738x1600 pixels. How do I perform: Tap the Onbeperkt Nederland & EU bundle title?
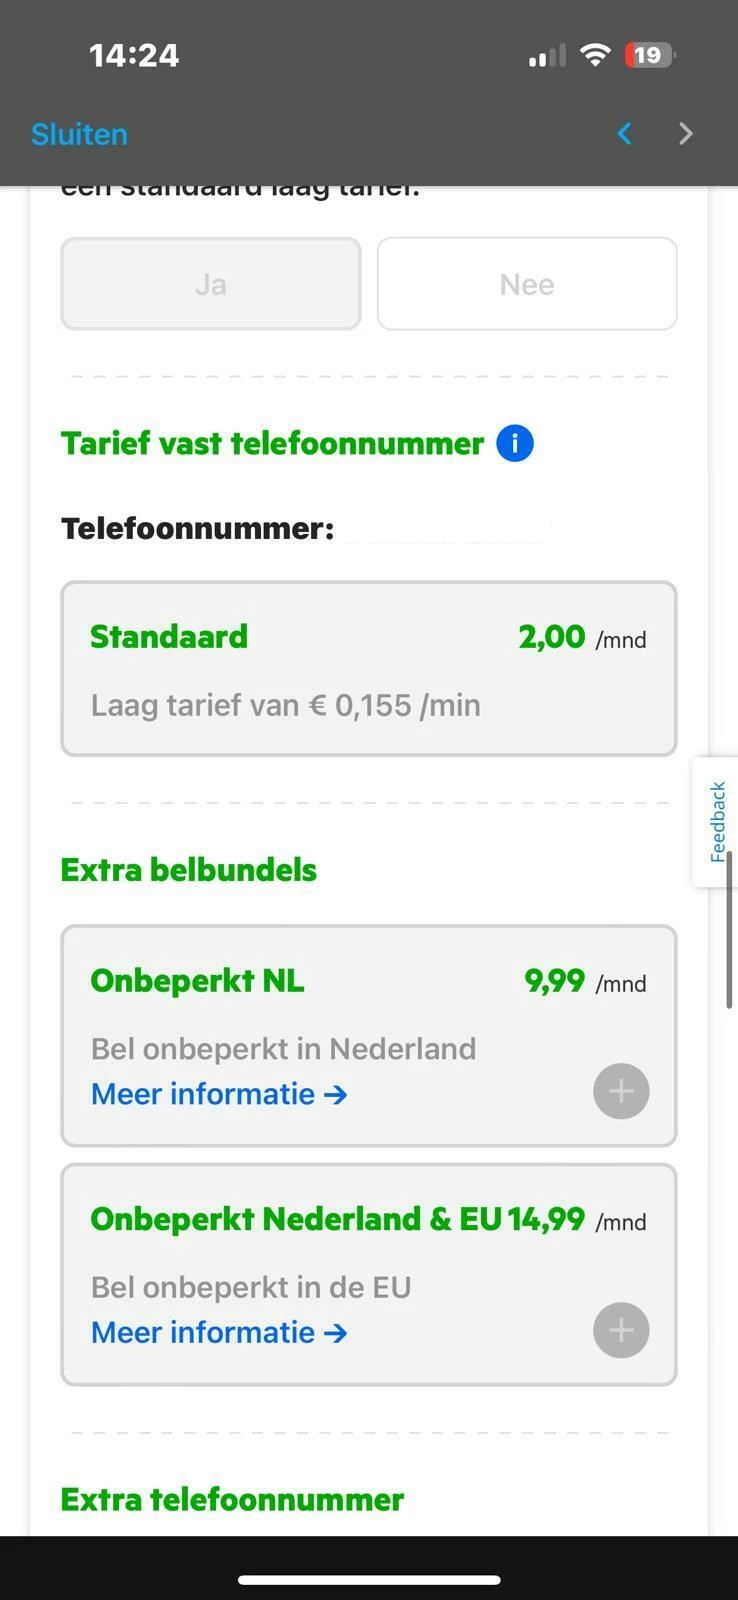[296, 1219]
